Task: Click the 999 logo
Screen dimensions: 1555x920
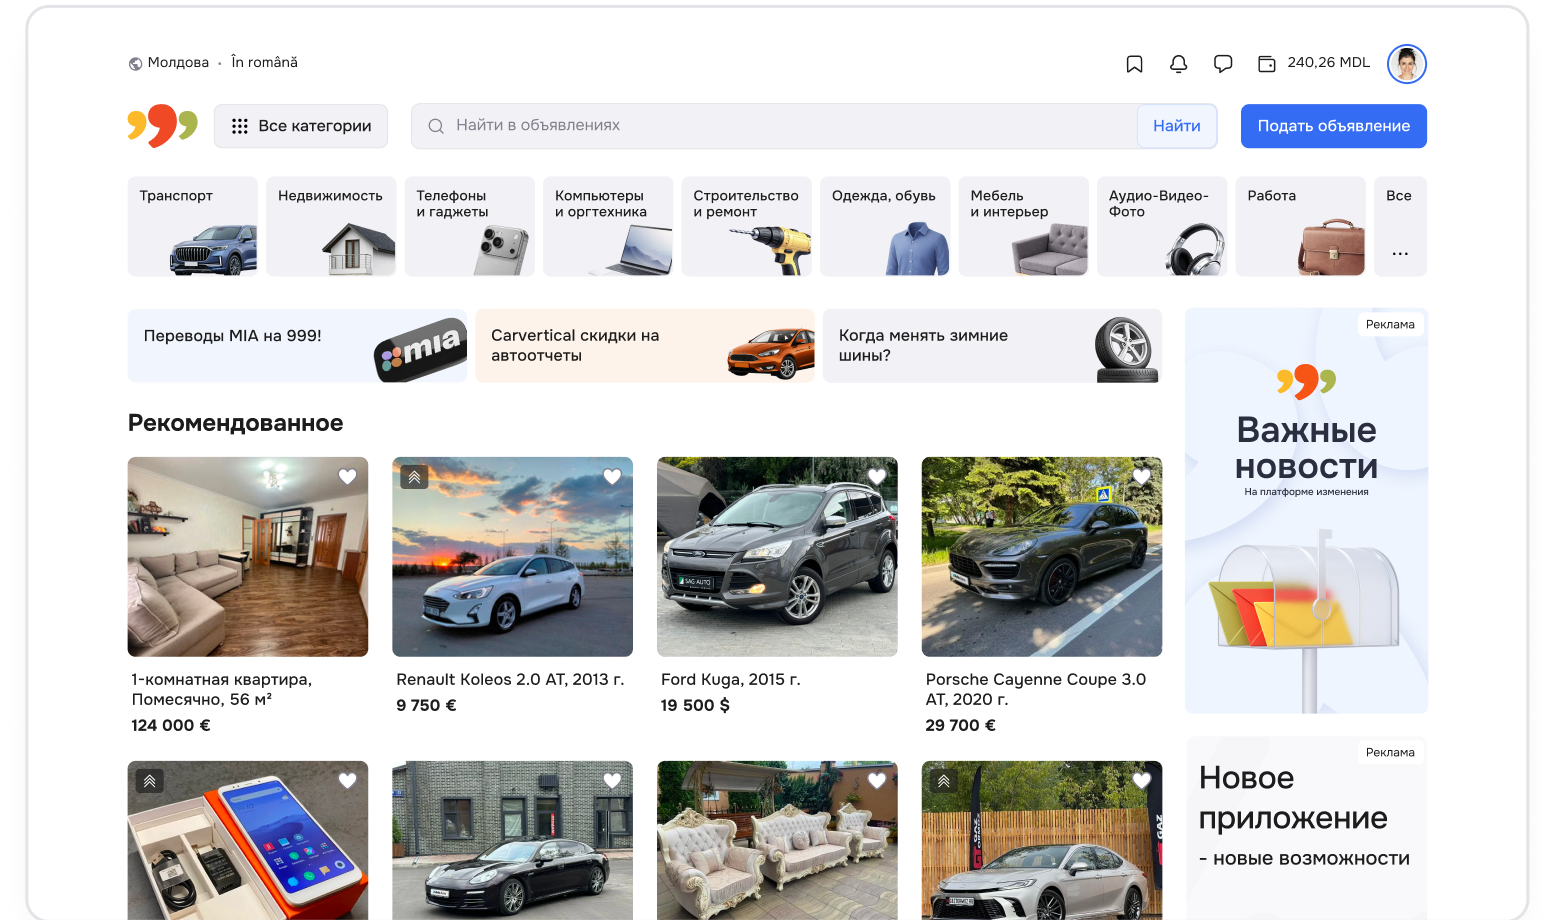Action: [x=162, y=126]
